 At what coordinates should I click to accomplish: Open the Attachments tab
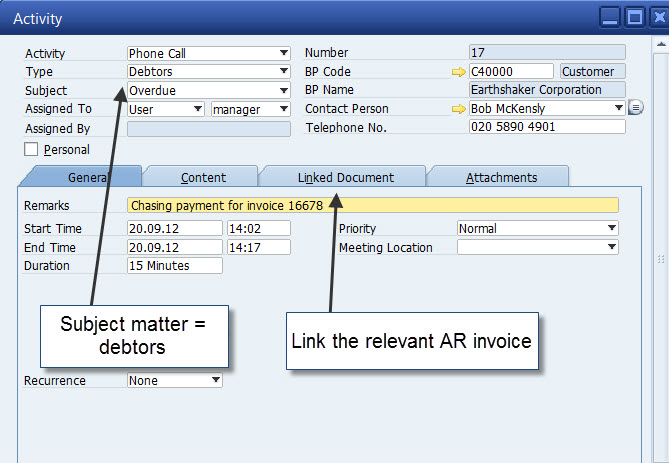501,178
